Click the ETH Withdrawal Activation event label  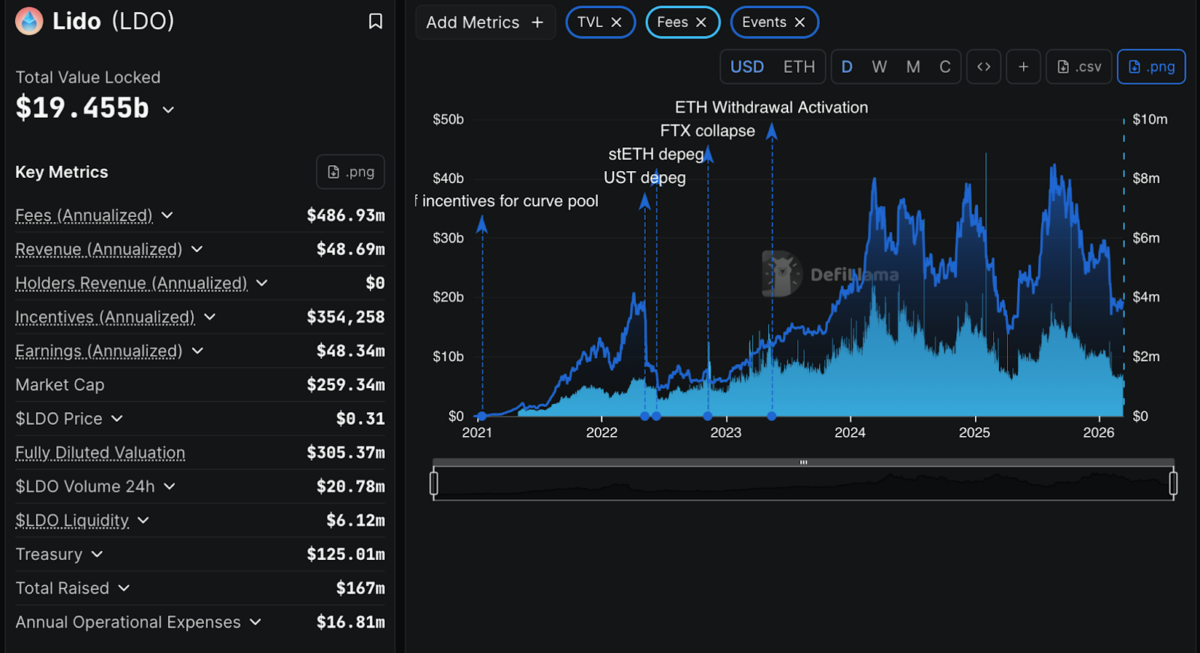[x=771, y=107]
